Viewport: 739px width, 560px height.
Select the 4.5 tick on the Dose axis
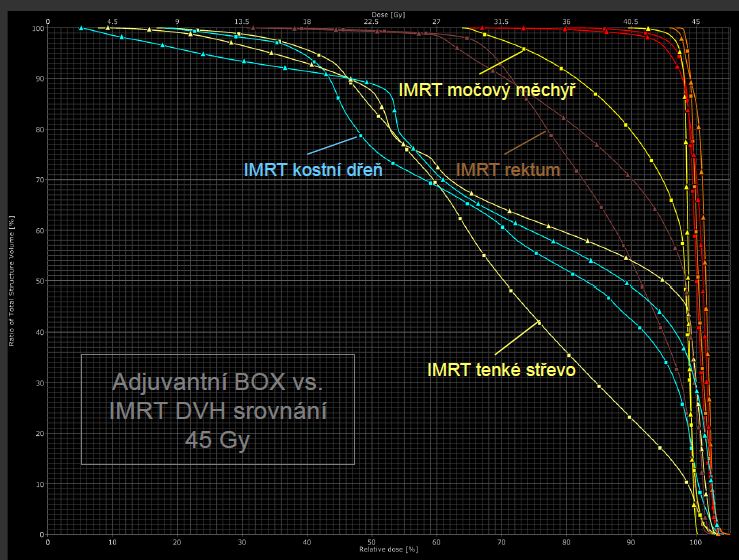tap(112, 20)
